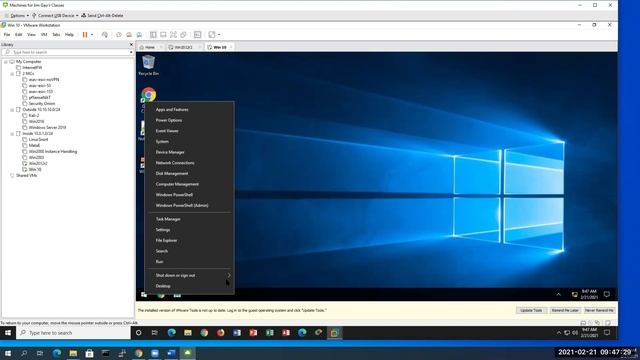
Task: Open the stretch guest dropdown arrow
Action: point(219,35)
